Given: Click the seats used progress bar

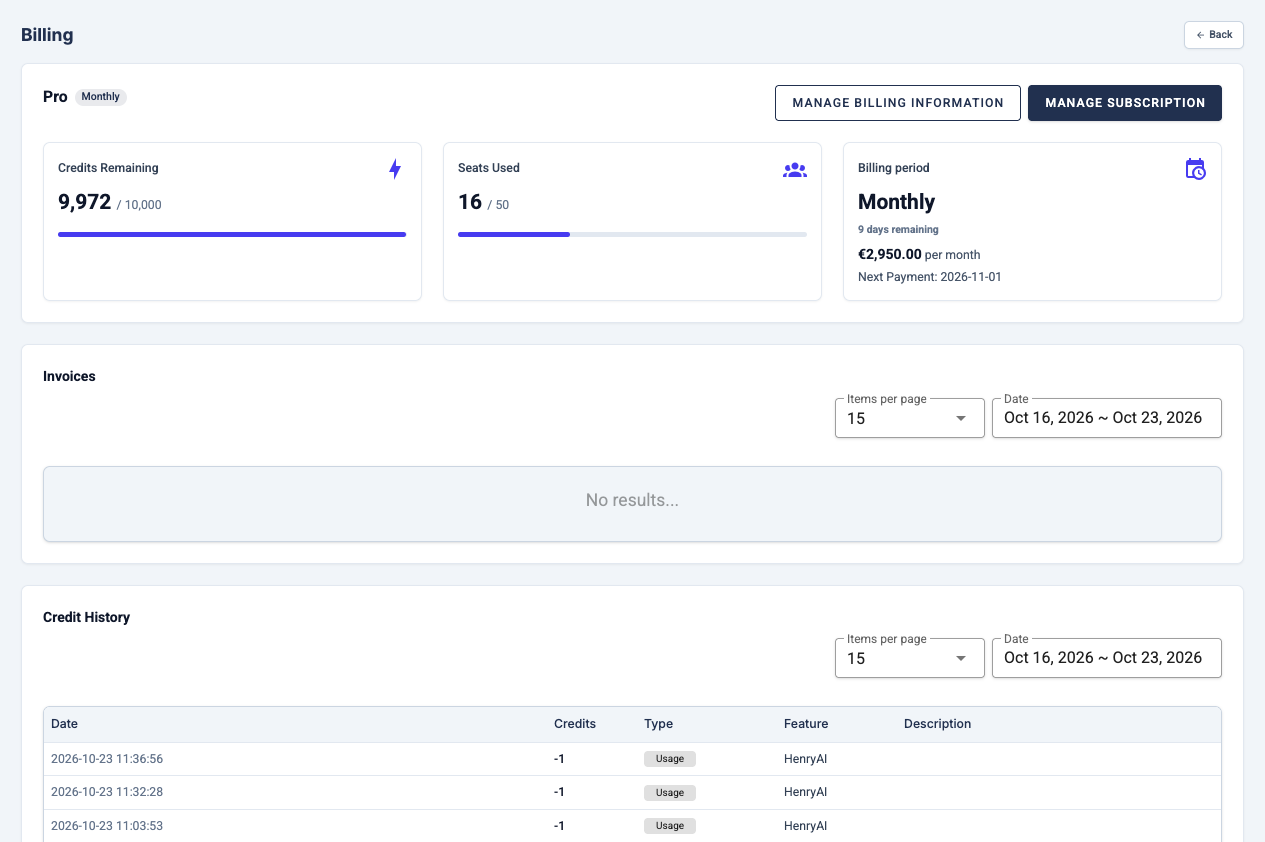Looking at the screenshot, I should (x=632, y=234).
